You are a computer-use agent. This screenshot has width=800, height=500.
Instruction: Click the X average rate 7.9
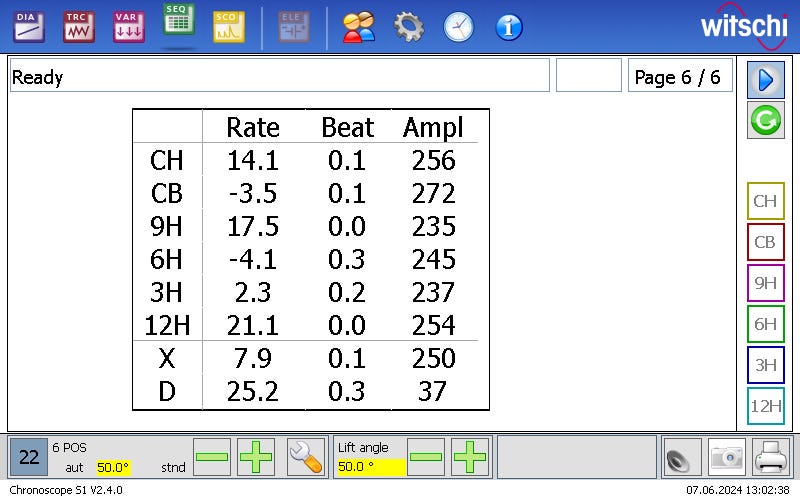253,358
